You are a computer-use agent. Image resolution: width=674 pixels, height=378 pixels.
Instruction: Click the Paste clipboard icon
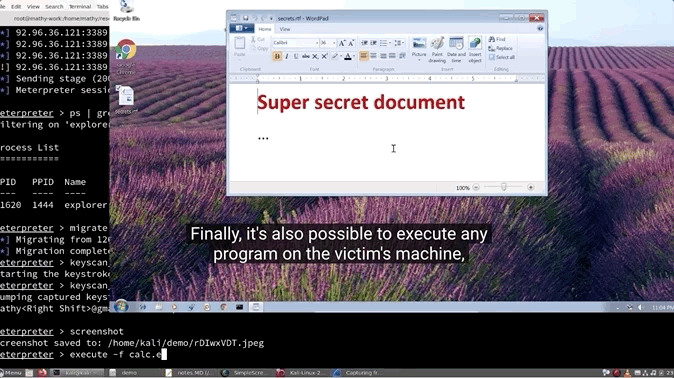pos(239,43)
